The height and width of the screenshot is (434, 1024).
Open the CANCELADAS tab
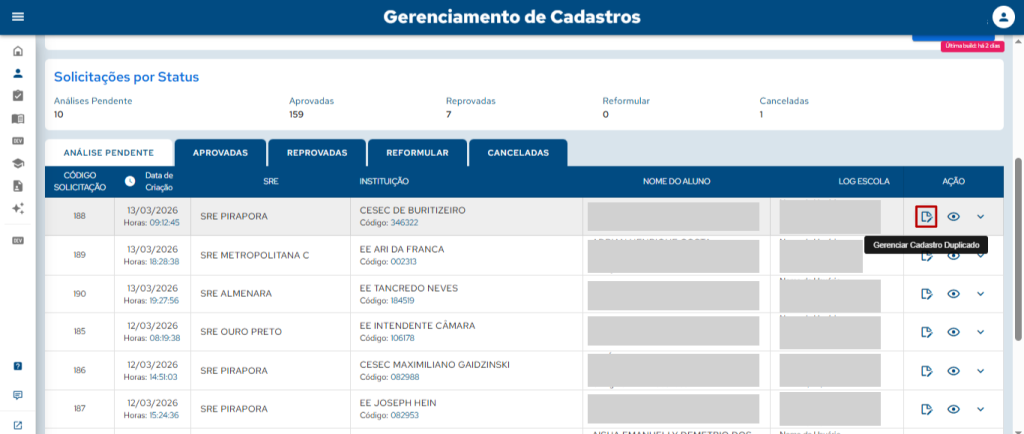[517, 153]
